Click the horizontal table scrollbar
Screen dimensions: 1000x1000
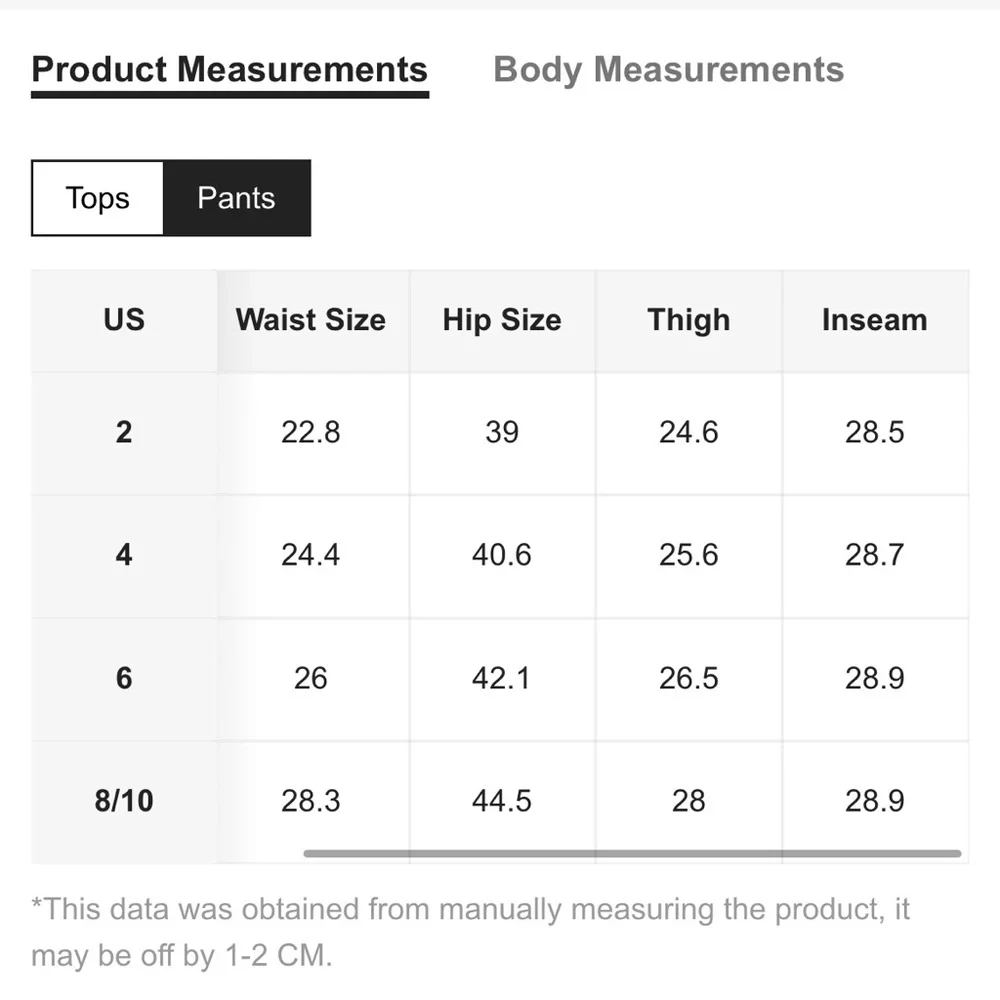[x=632, y=854]
